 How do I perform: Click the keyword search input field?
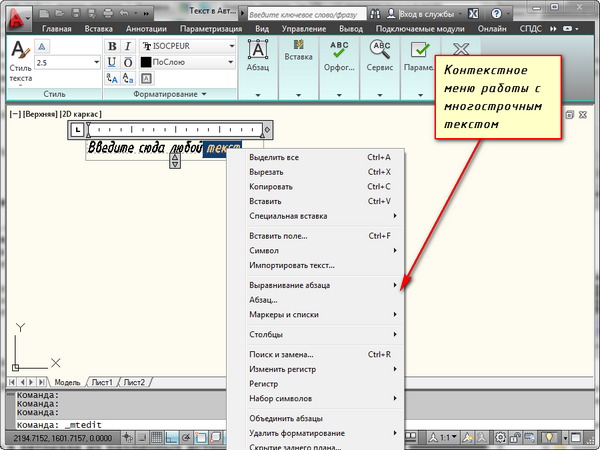307,14
